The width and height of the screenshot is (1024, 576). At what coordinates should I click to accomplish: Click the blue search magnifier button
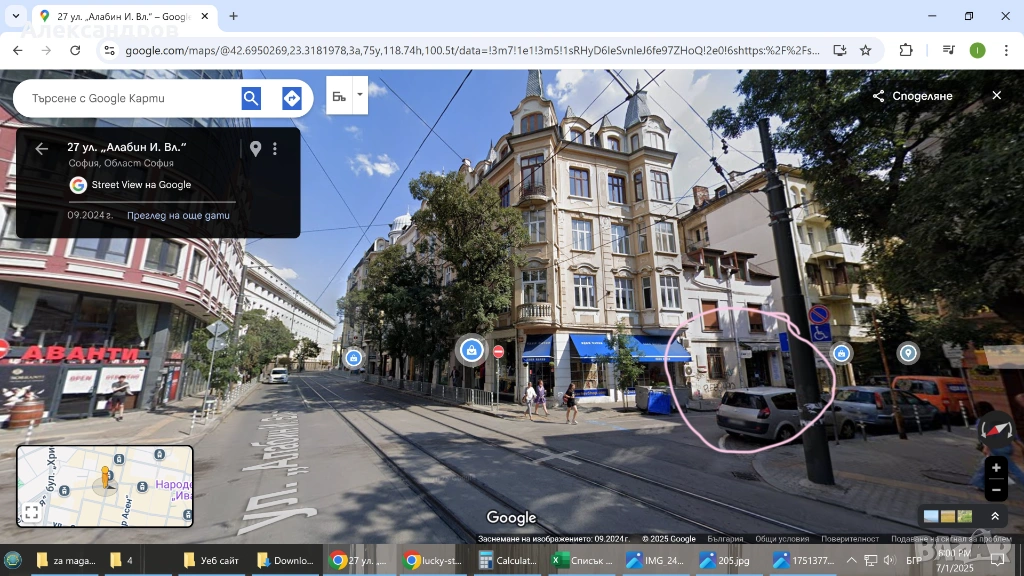coord(251,98)
